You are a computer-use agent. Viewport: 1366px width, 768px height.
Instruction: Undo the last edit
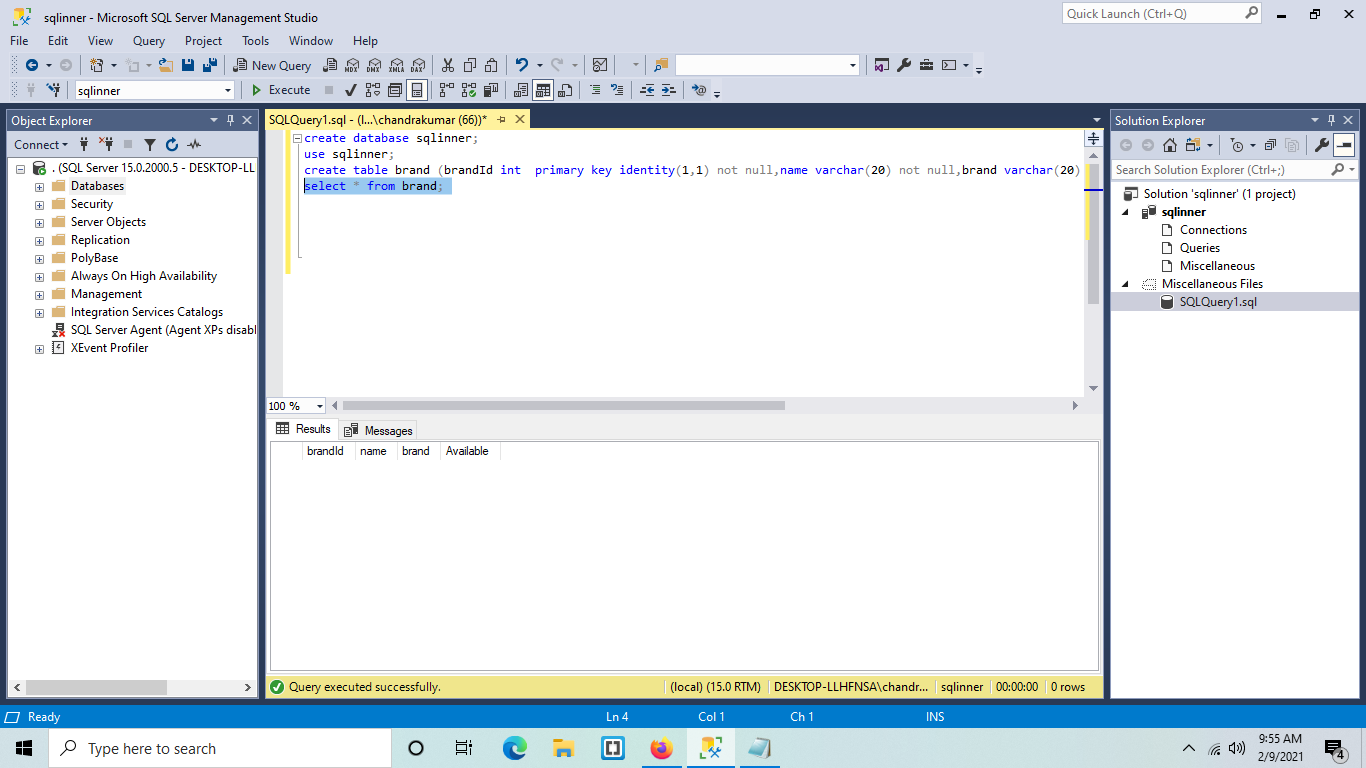point(522,65)
